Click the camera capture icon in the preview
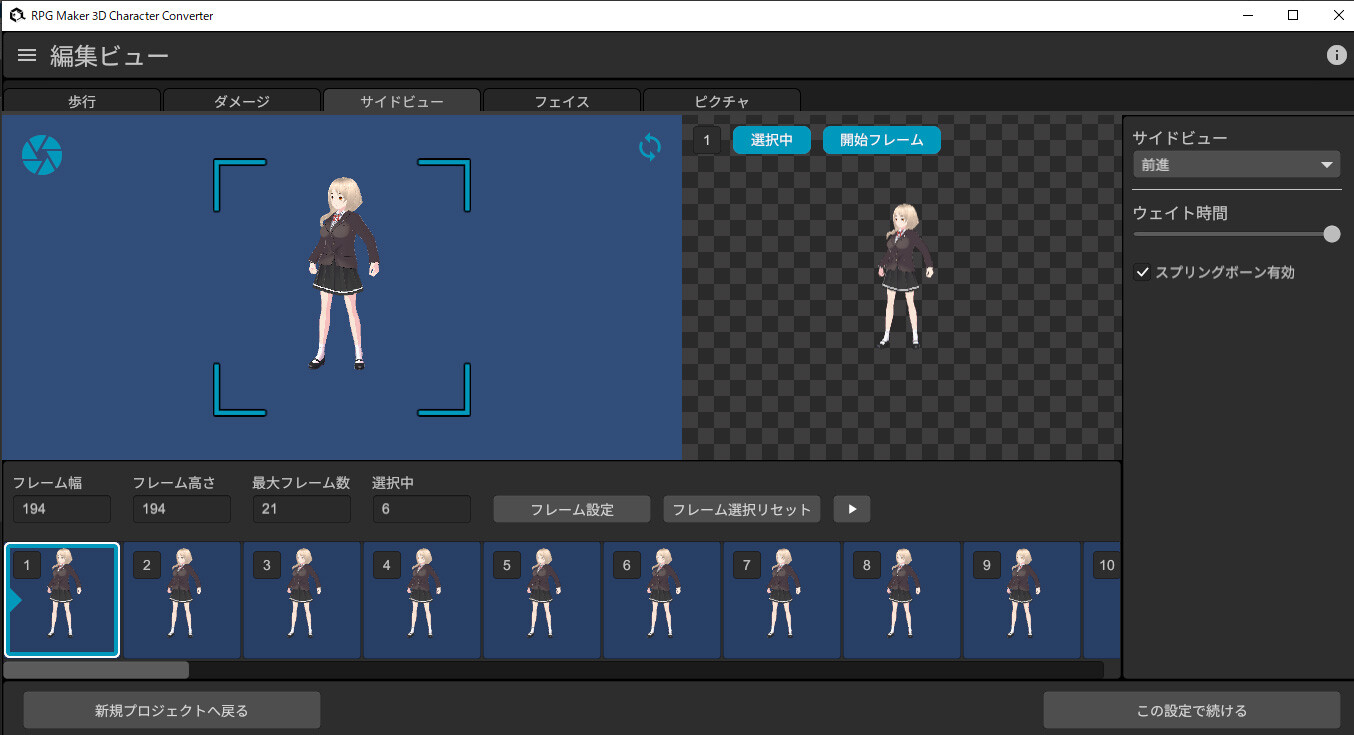 pyautogui.click(x=42, y=154)
